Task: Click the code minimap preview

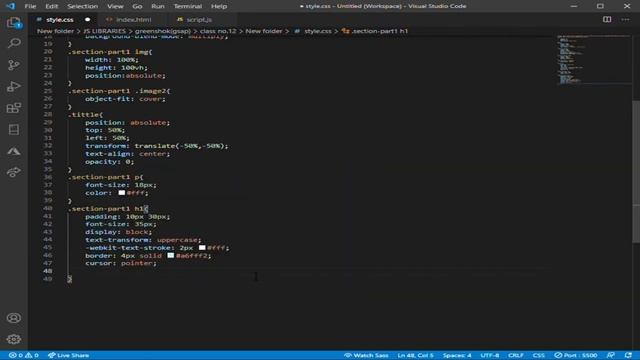Action: (594, 60)
